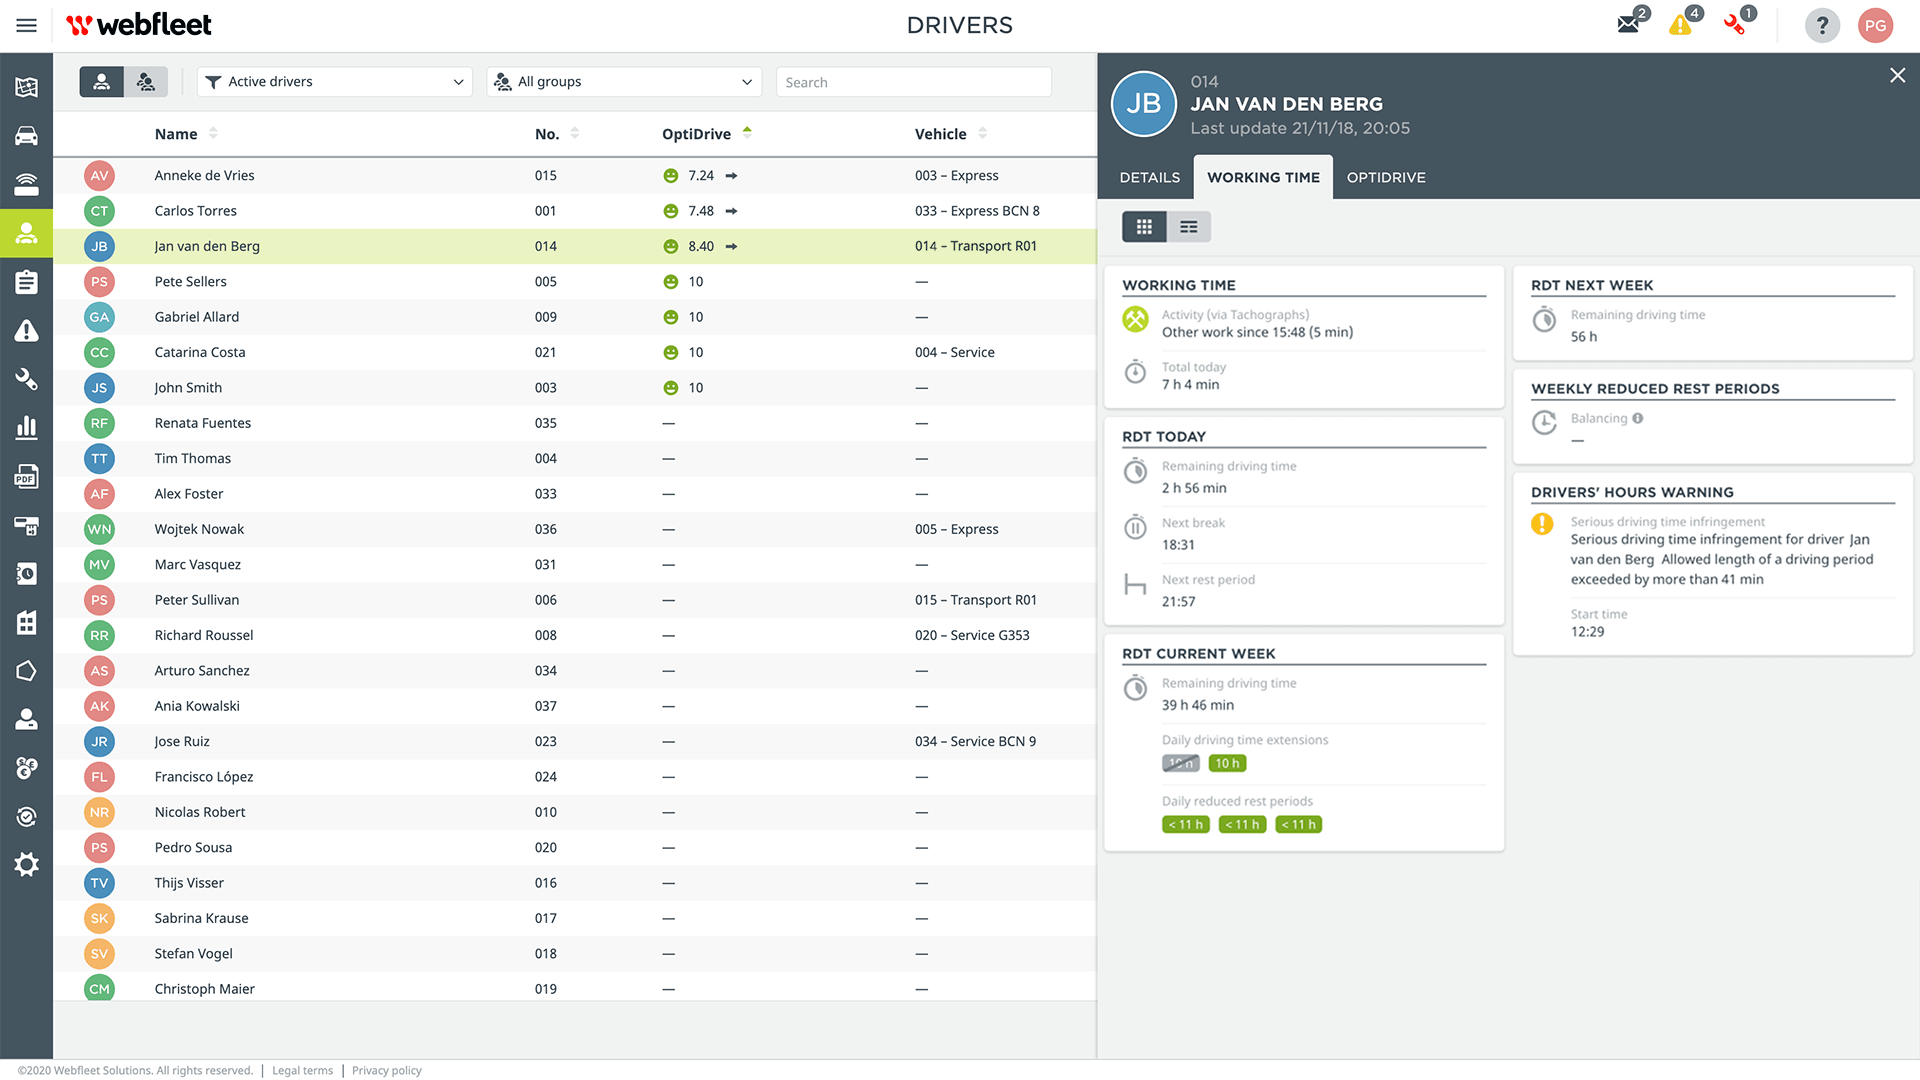Screen dimensions: 1920x1080
Task: Switch to single driver view toggle
Action: (102, 82)
